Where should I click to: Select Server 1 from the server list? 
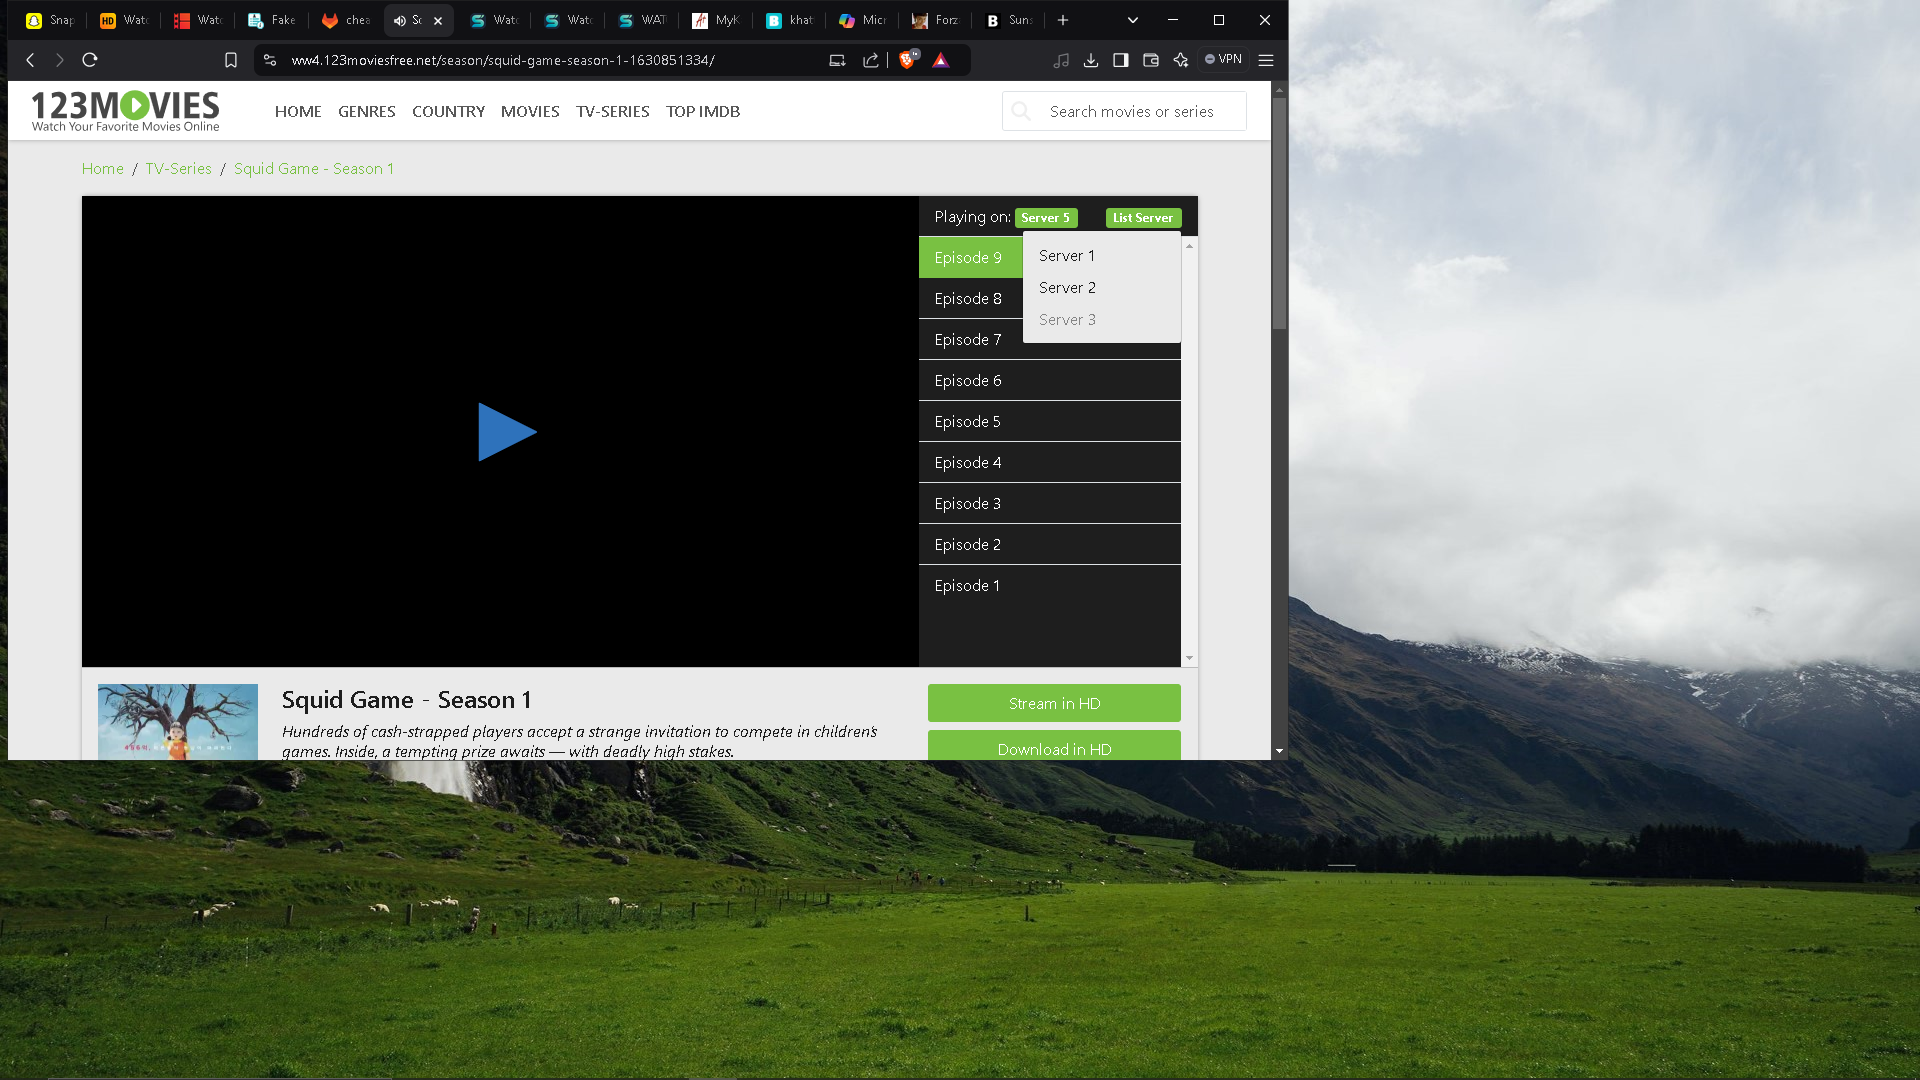coord(1102,256)
